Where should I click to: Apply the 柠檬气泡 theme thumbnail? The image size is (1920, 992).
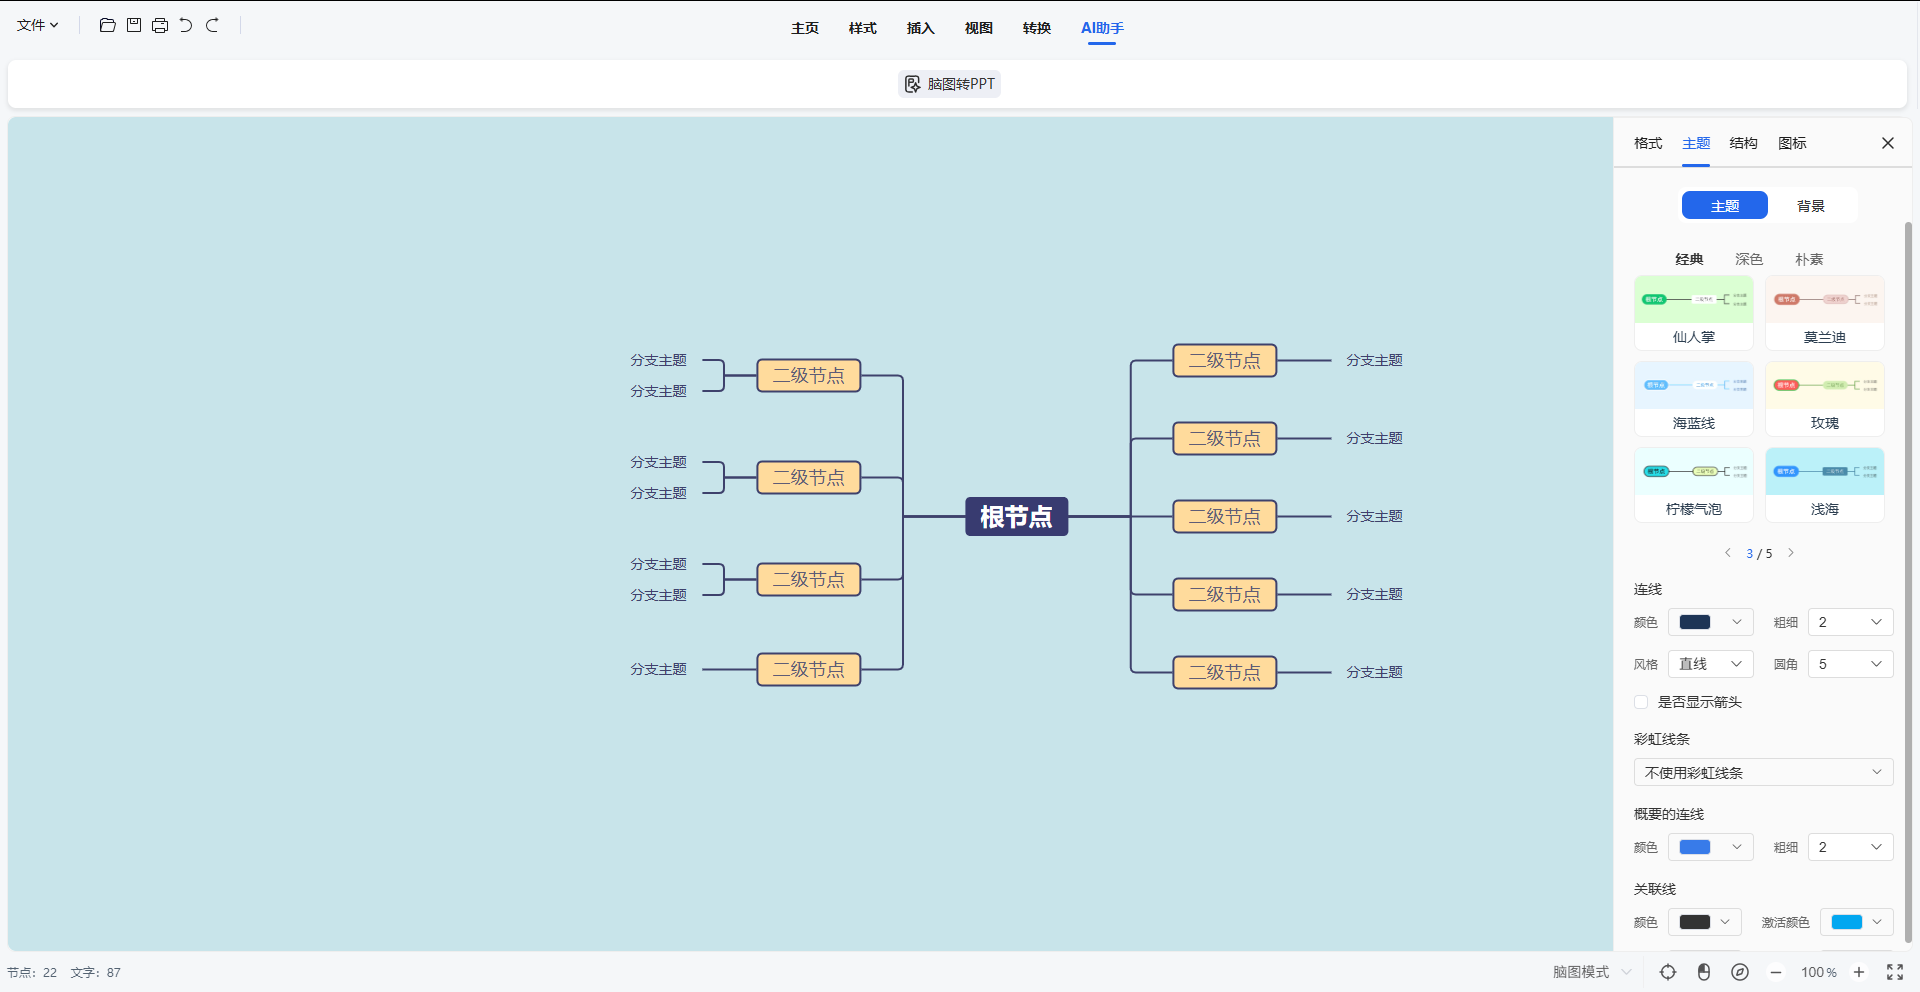point(1694,484)
